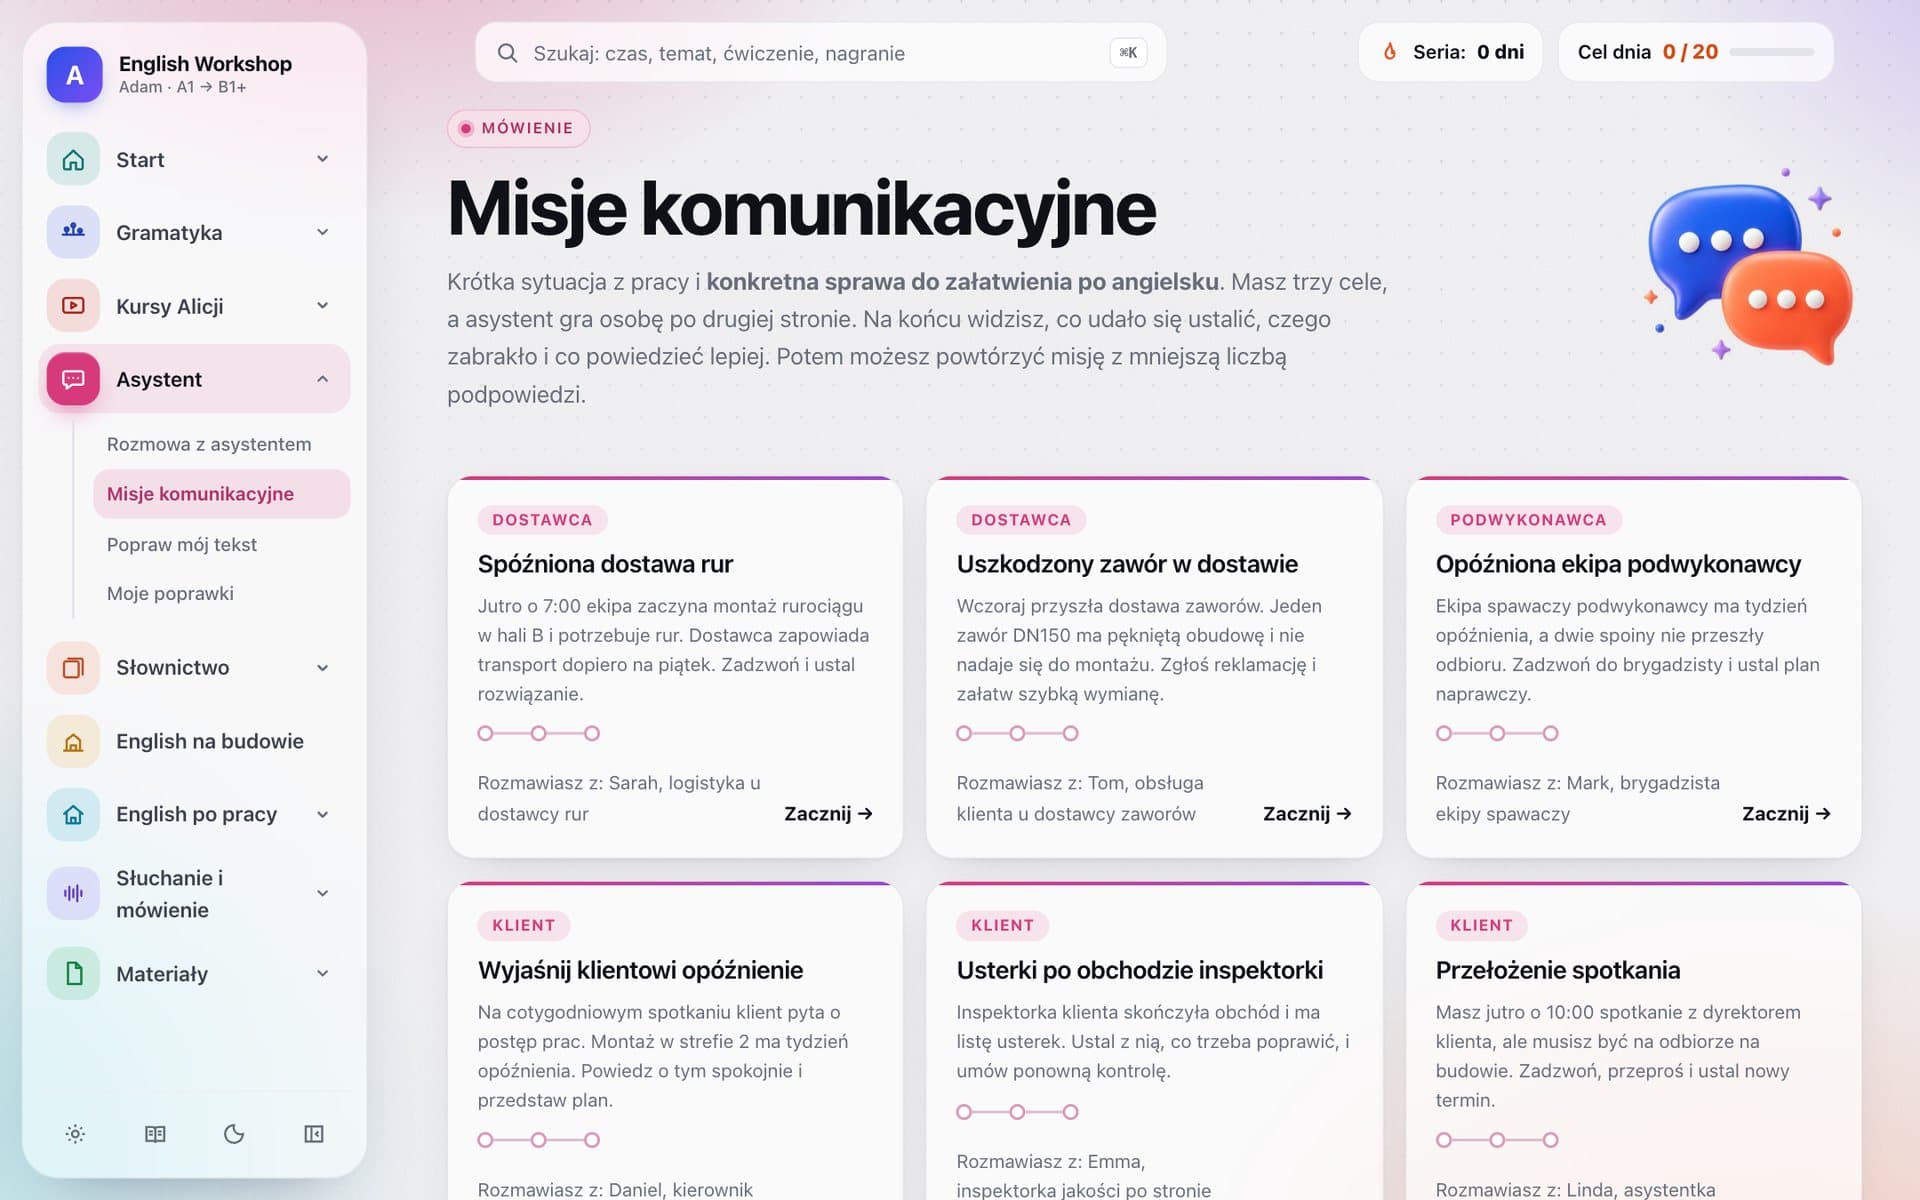1920x1200 pixels.
Task: Expand the Gramatyka section chevron
Action: tap(322, 232)
